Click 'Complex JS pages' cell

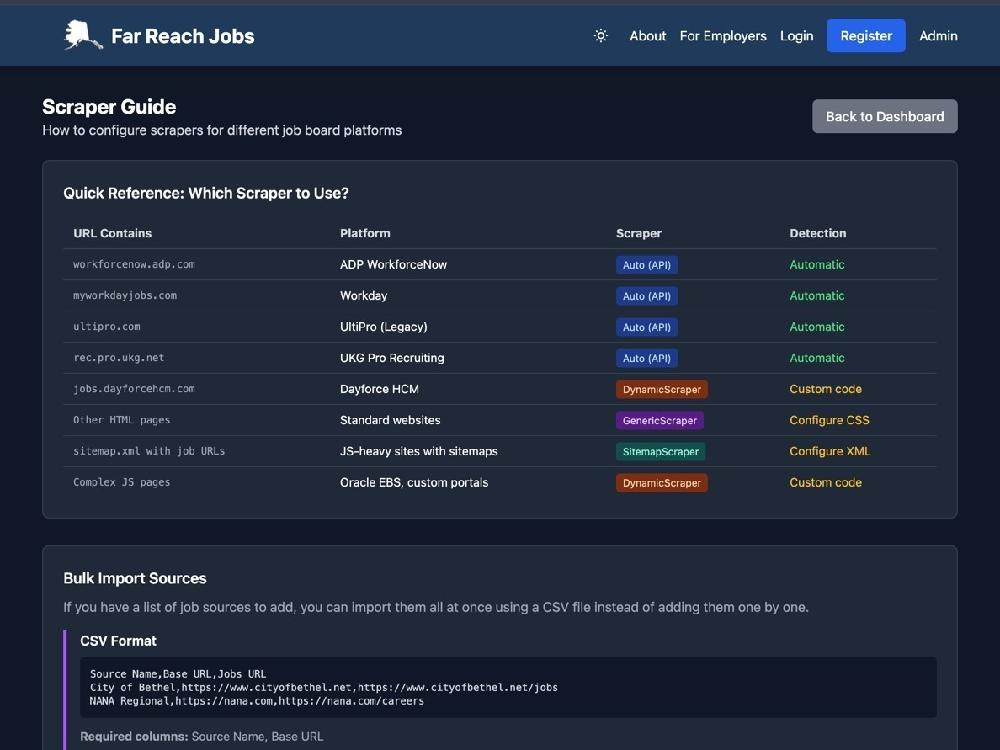coord(121,483)
